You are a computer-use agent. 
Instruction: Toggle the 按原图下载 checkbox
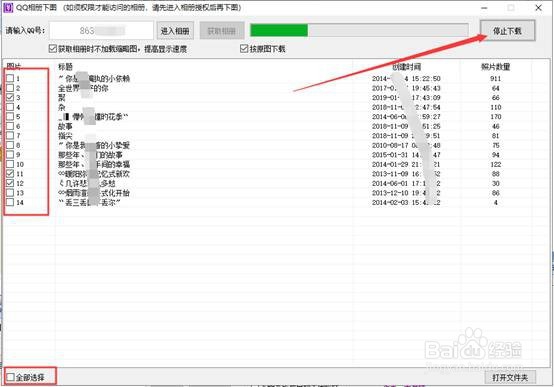click(244, 49)
